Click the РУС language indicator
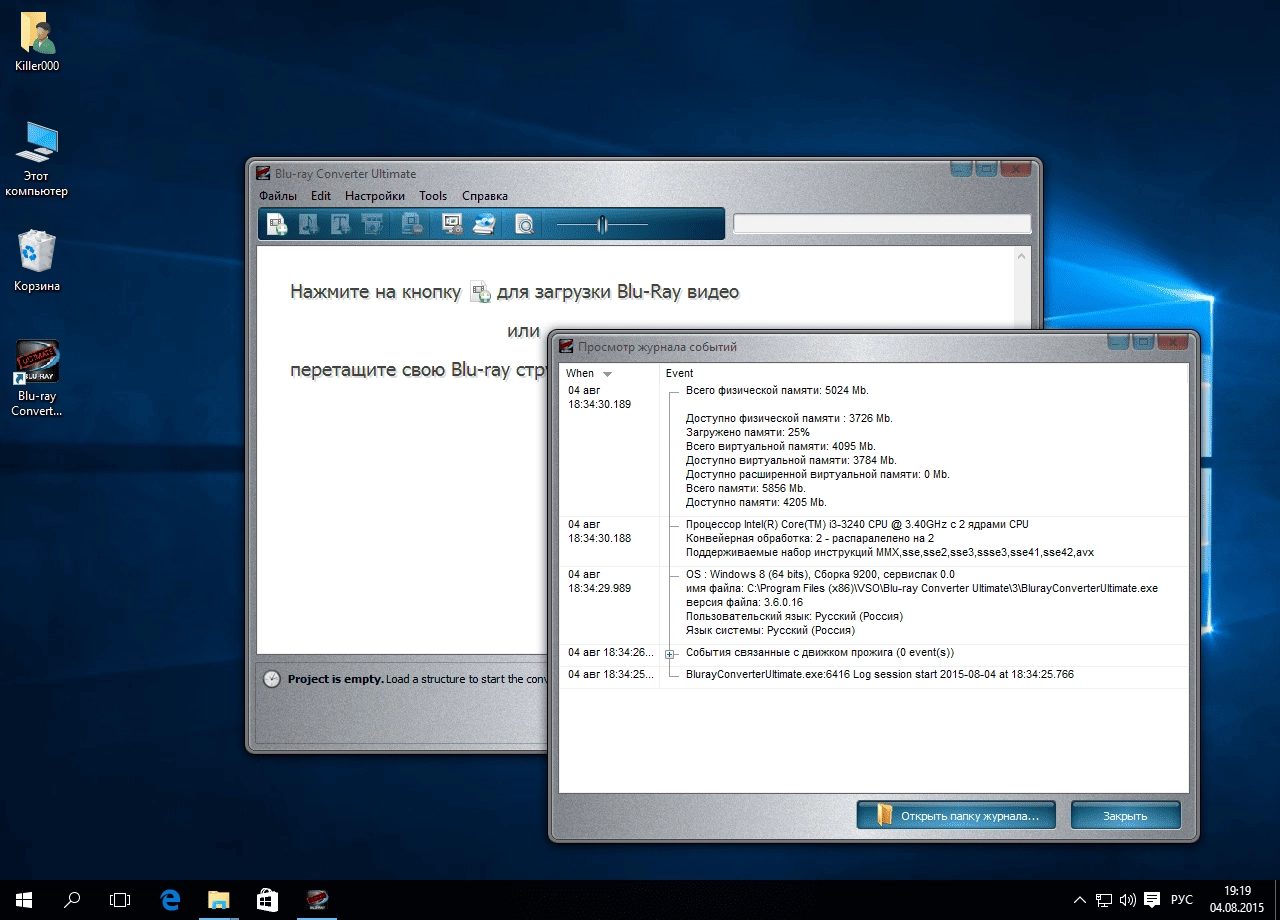The image size is (1280, 920). (1182, 900)
